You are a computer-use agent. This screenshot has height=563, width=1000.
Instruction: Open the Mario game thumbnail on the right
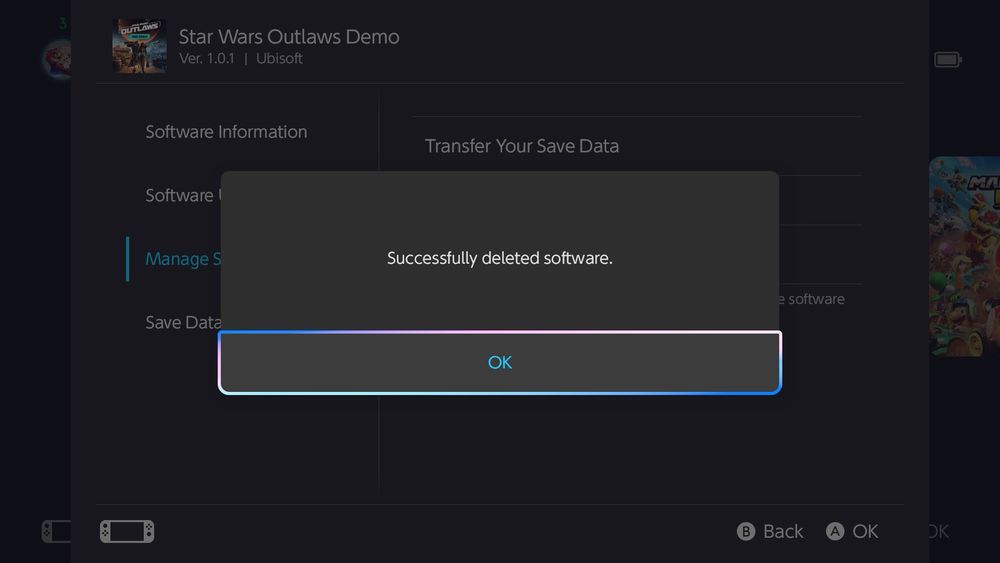[964, 256]
